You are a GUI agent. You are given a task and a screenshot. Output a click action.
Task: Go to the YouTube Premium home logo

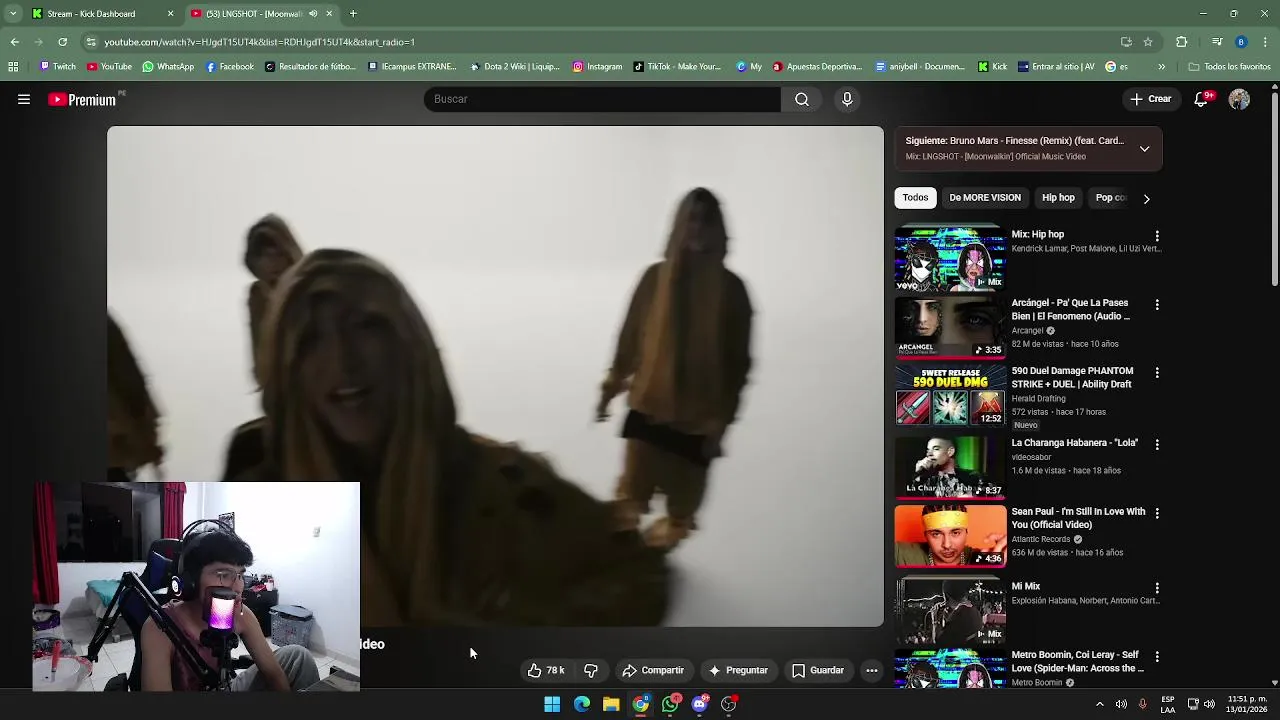pos(82,99)
